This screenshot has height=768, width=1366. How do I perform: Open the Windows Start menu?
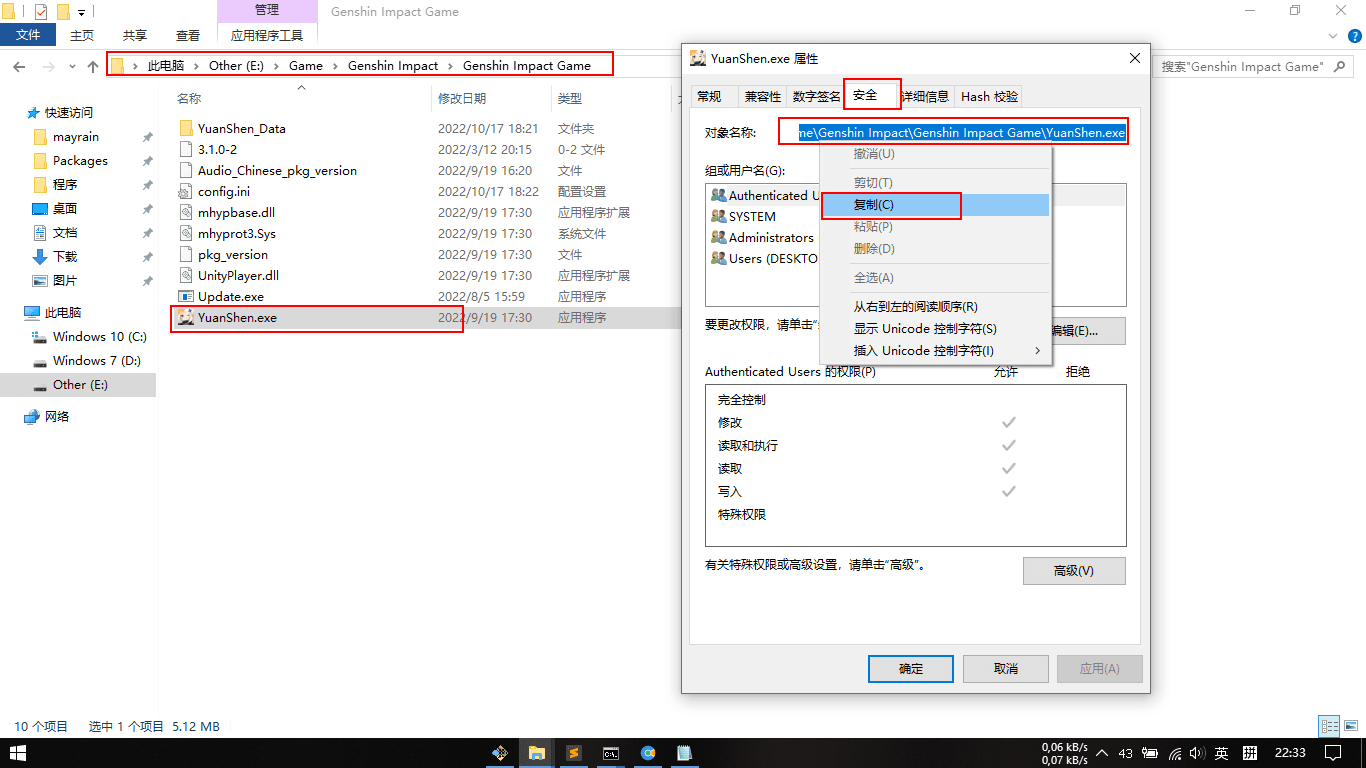pos(19,752)
